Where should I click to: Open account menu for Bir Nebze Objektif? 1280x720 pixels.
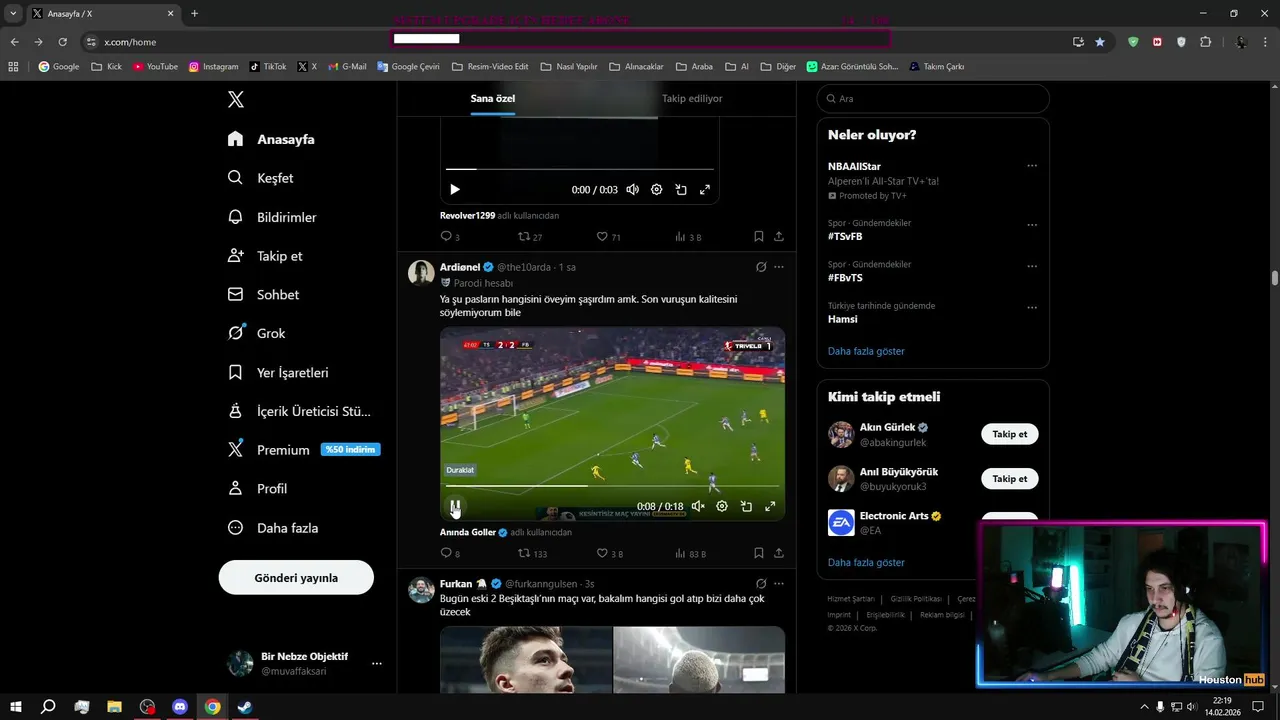click(376, 663)
